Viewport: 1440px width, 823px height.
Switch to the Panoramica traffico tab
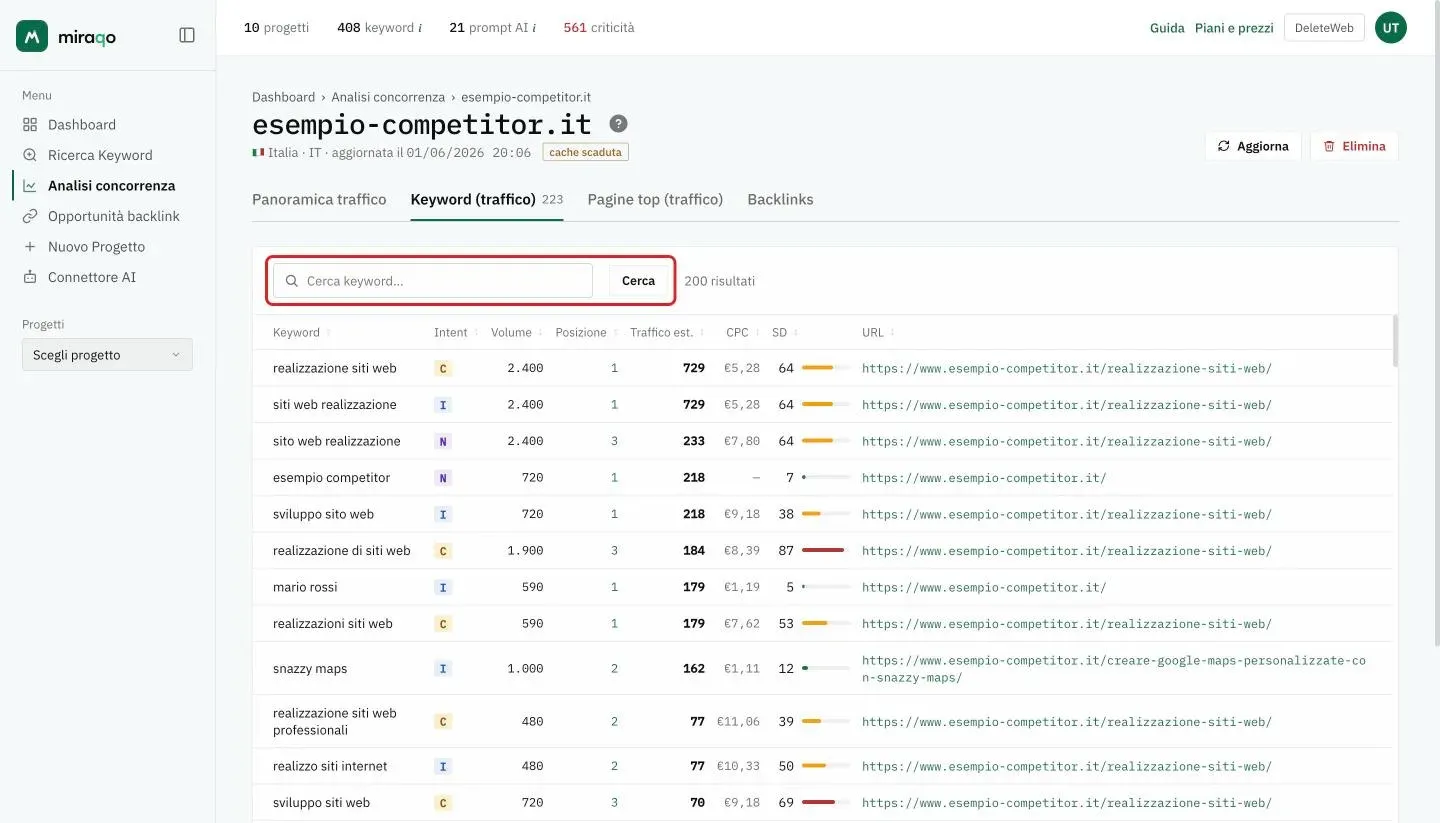[319, 199]
